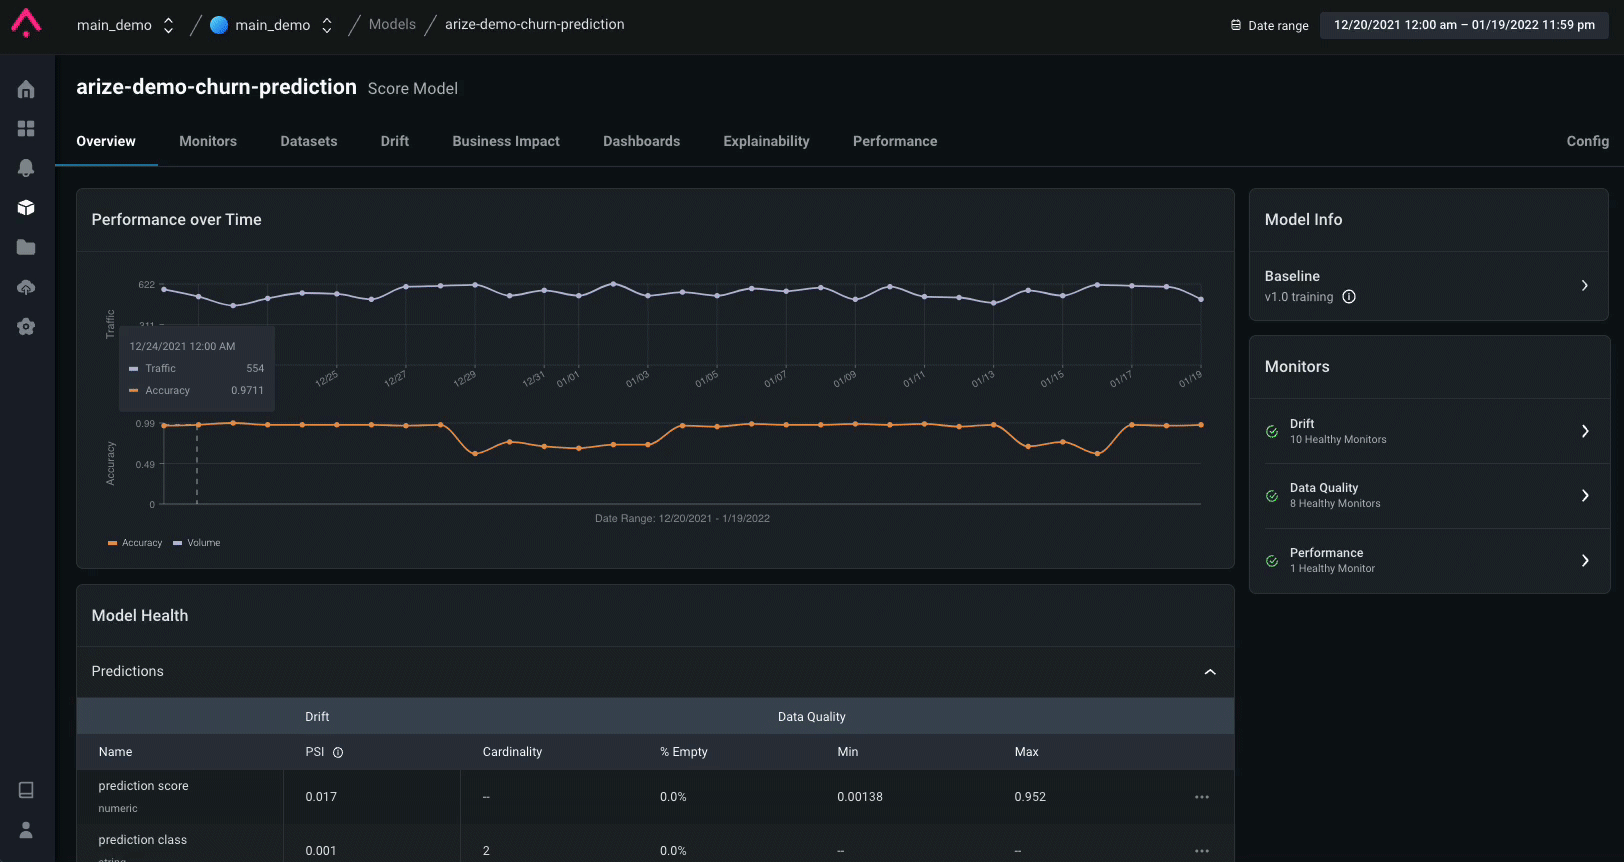Open the alerts bell icon in sidebar
Viewport: 1624px width, 862px height.
pos(26,168)
